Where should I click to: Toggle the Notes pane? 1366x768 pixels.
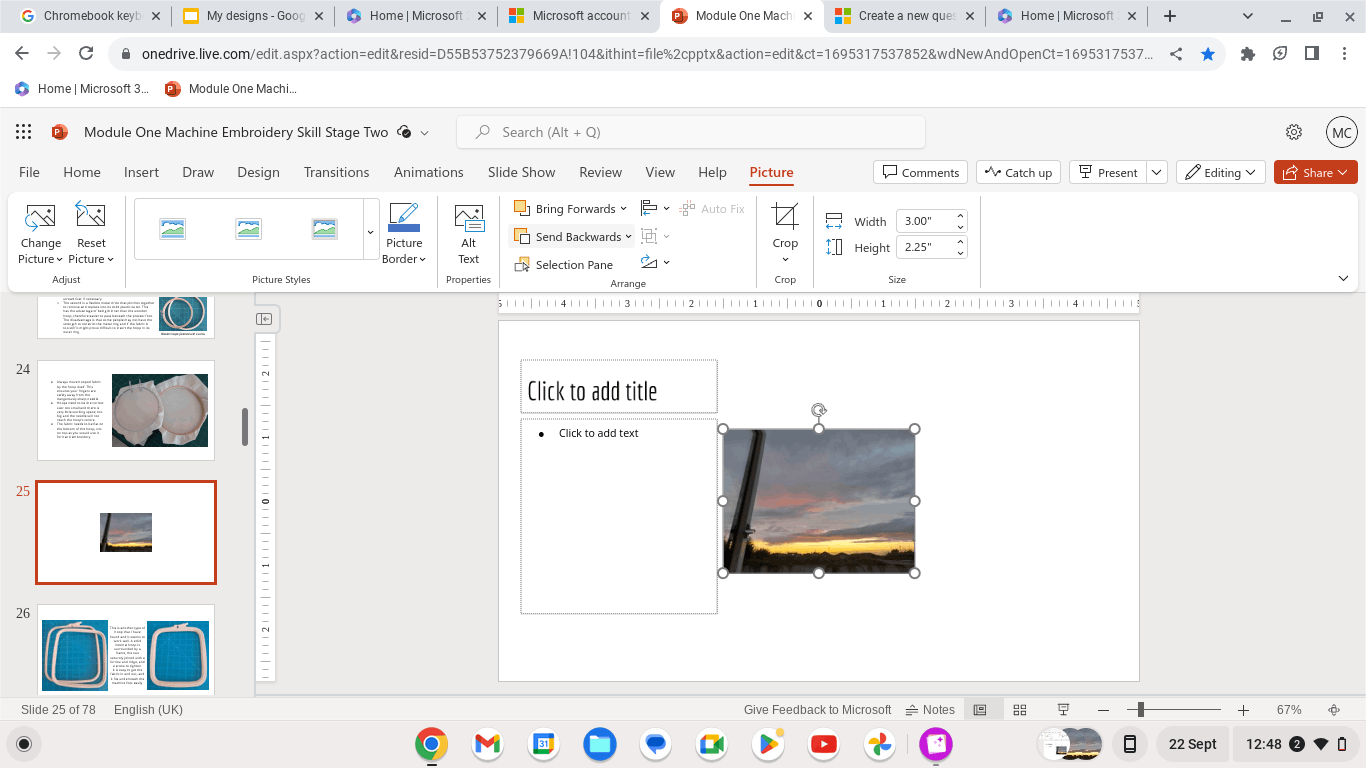(x=930, y=710)
